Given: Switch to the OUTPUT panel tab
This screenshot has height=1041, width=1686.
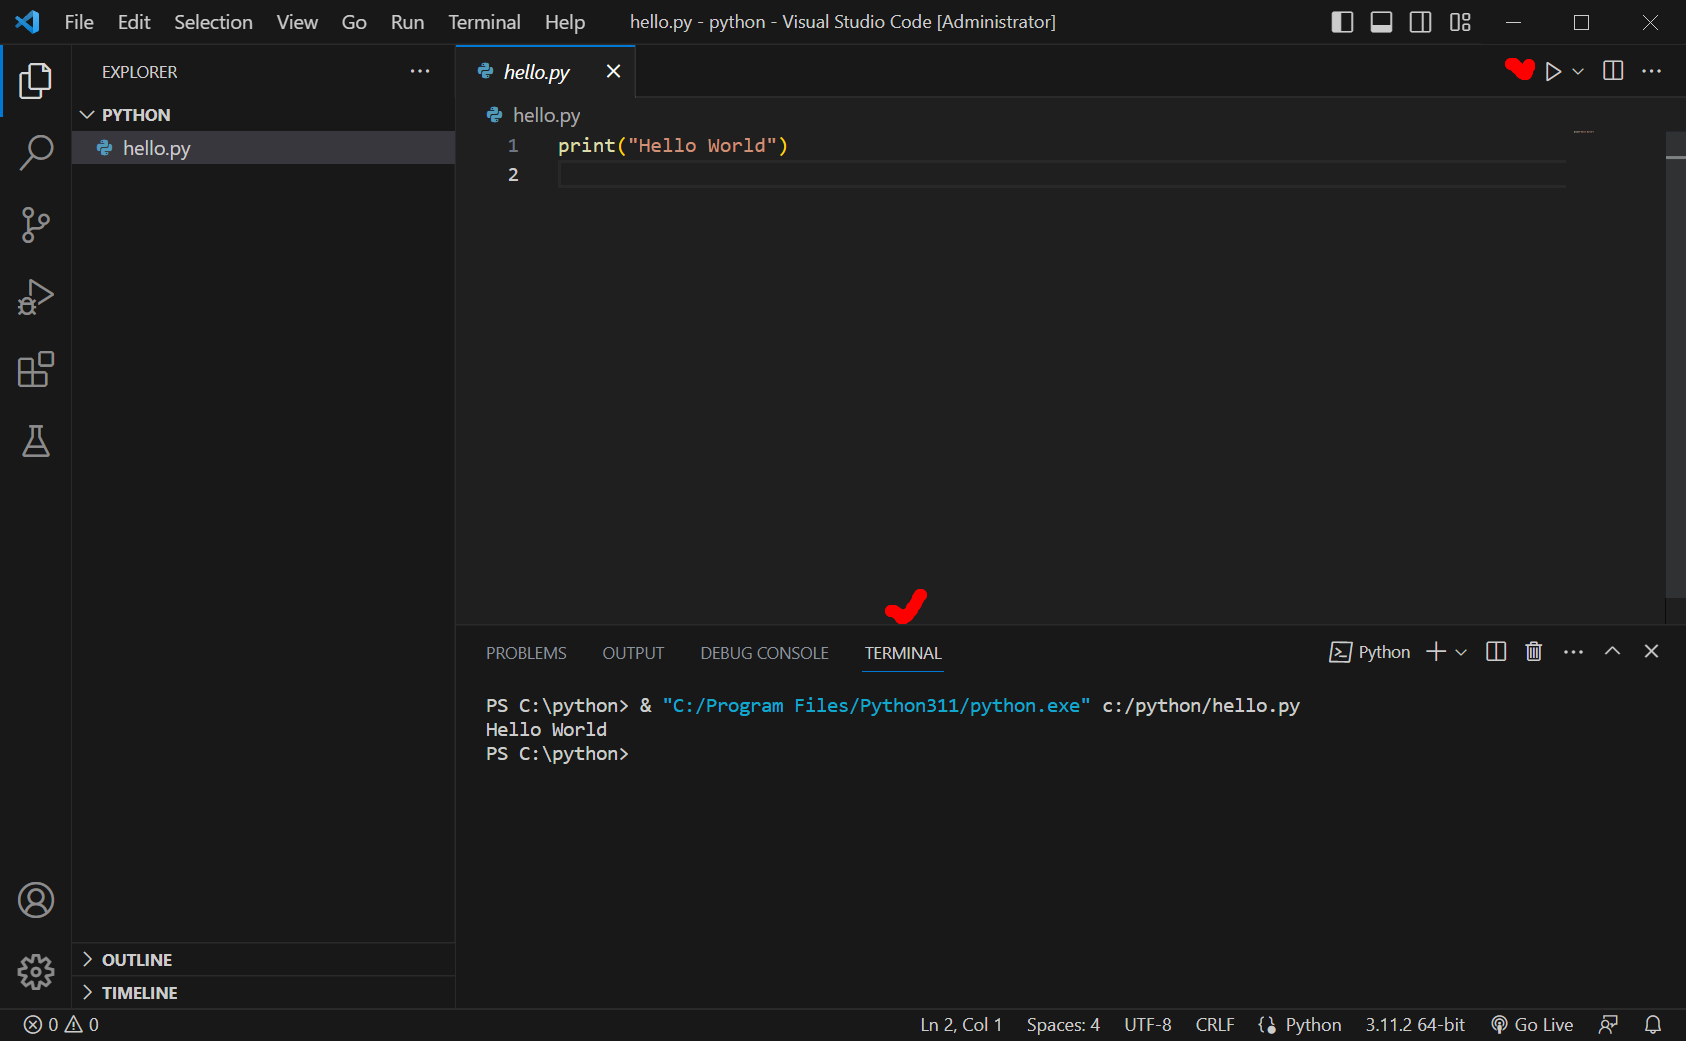Looking at the screenshot, I should (x=633, y=653).
